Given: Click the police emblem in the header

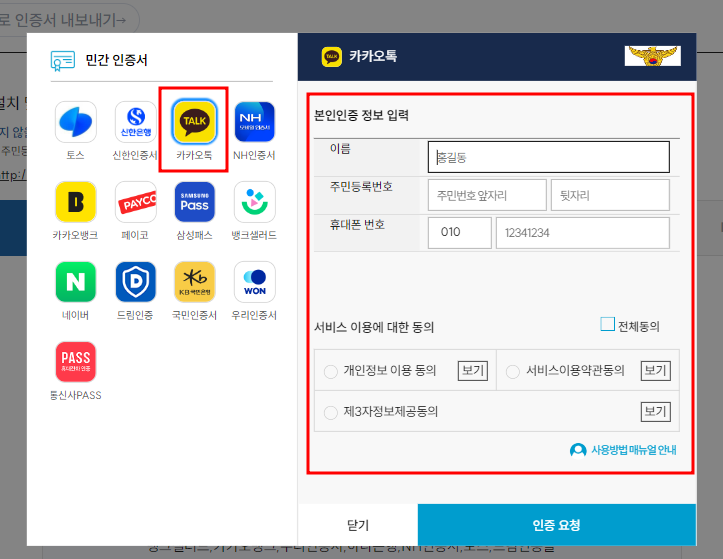Looking at the screenshot, I should tap(652, 56).
